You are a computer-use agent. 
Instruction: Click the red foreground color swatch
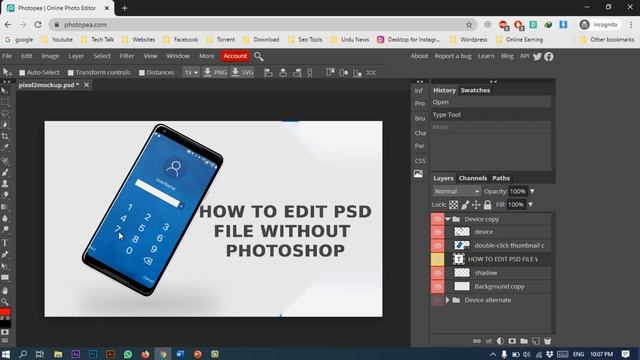[x=4, y=312]
